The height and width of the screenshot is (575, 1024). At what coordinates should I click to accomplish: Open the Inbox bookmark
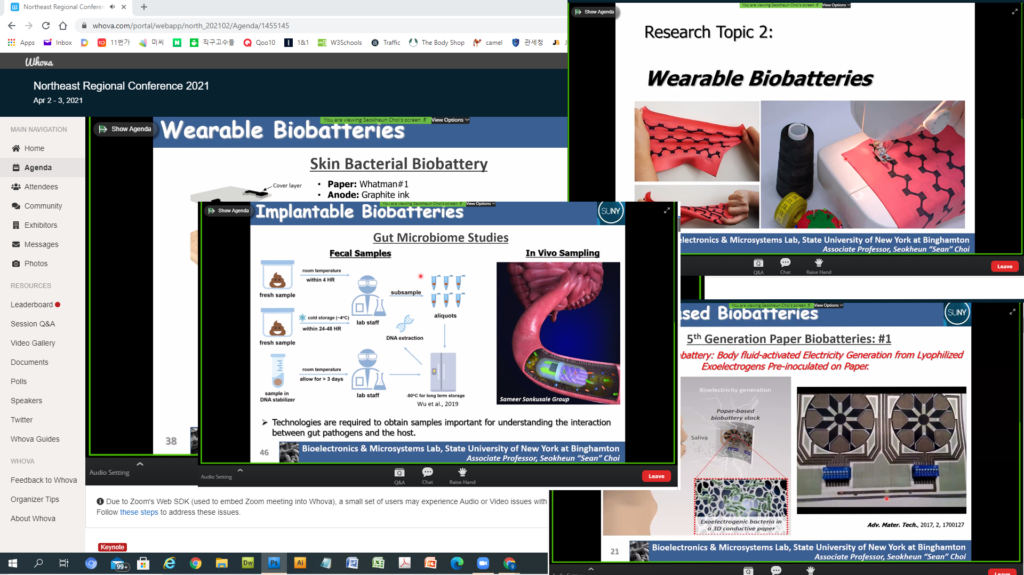click(57, 42)
